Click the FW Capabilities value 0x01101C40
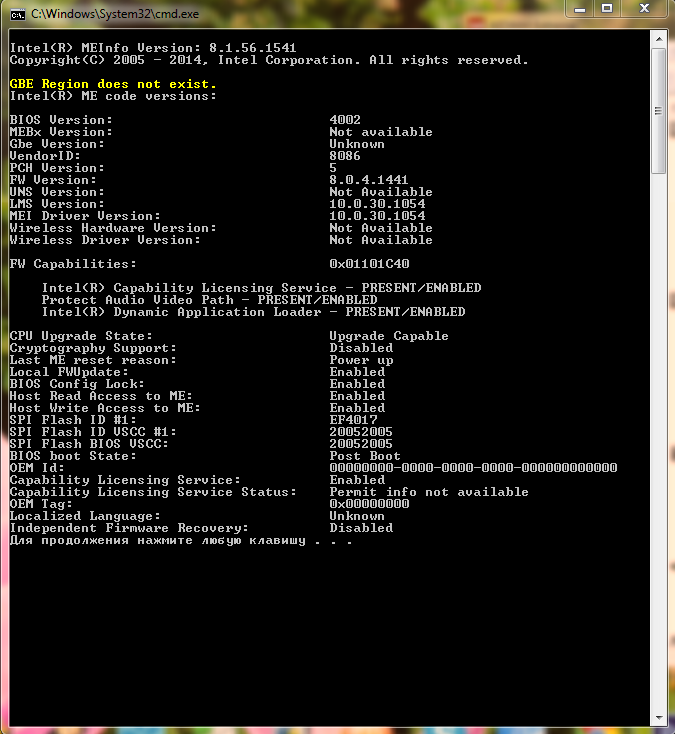675x734 pixels. pyautogui.click(x=369, y=264)
